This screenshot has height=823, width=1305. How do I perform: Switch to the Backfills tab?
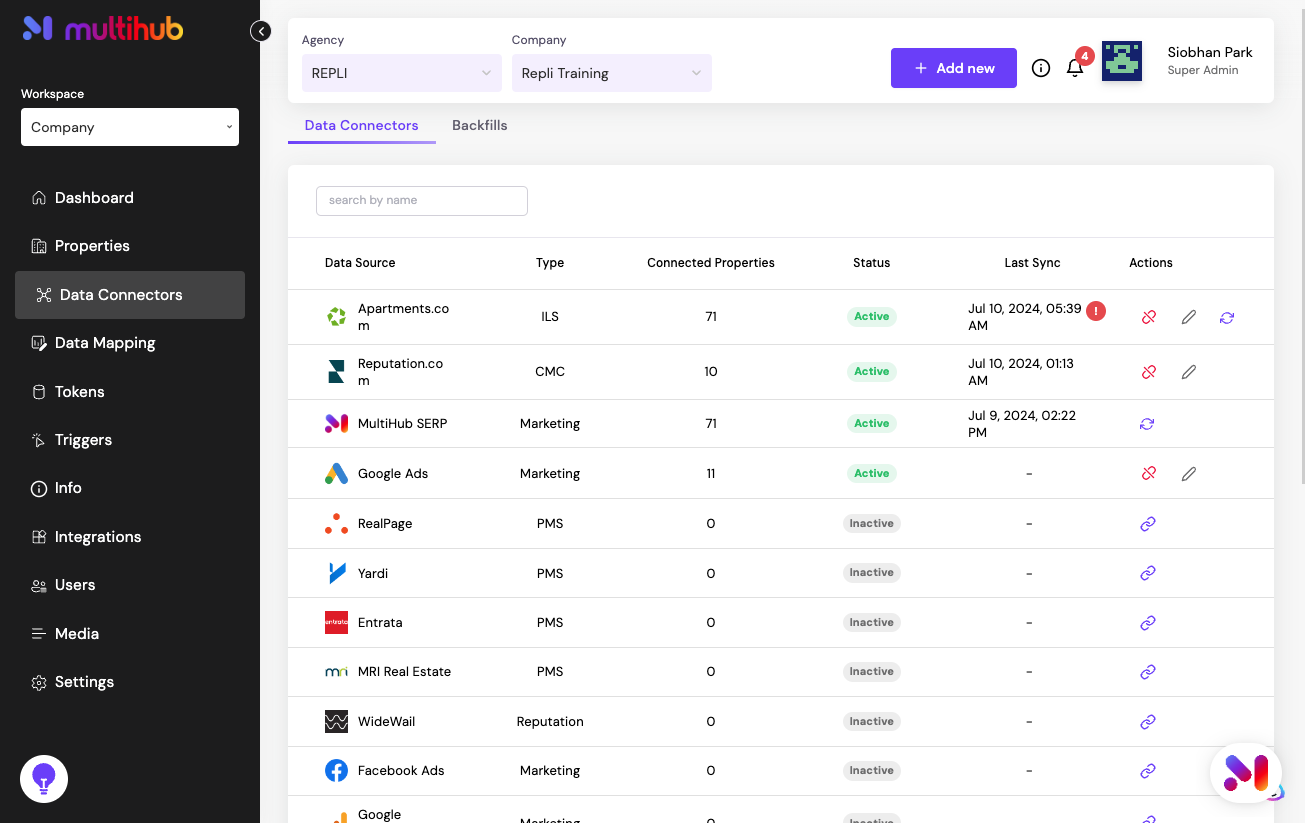[480, 126]
